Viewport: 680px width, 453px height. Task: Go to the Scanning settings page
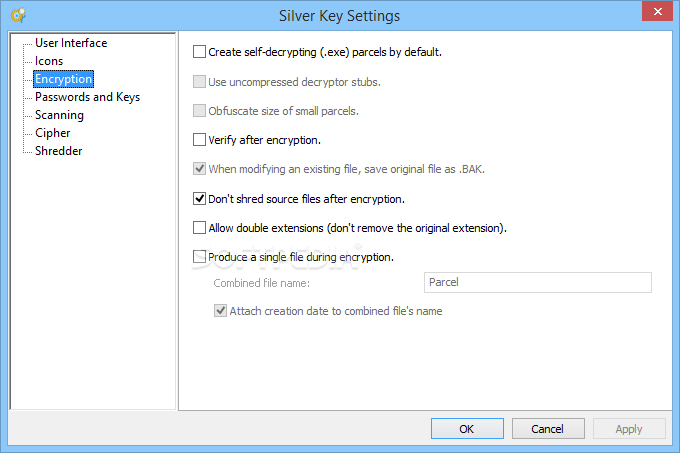(x=59, y=115)
